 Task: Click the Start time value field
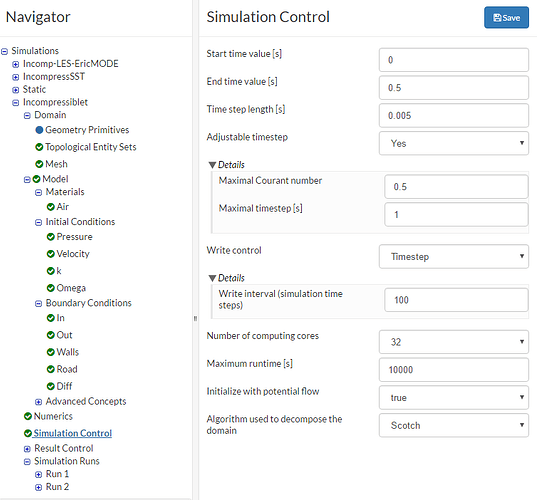[x=454, y=60]
